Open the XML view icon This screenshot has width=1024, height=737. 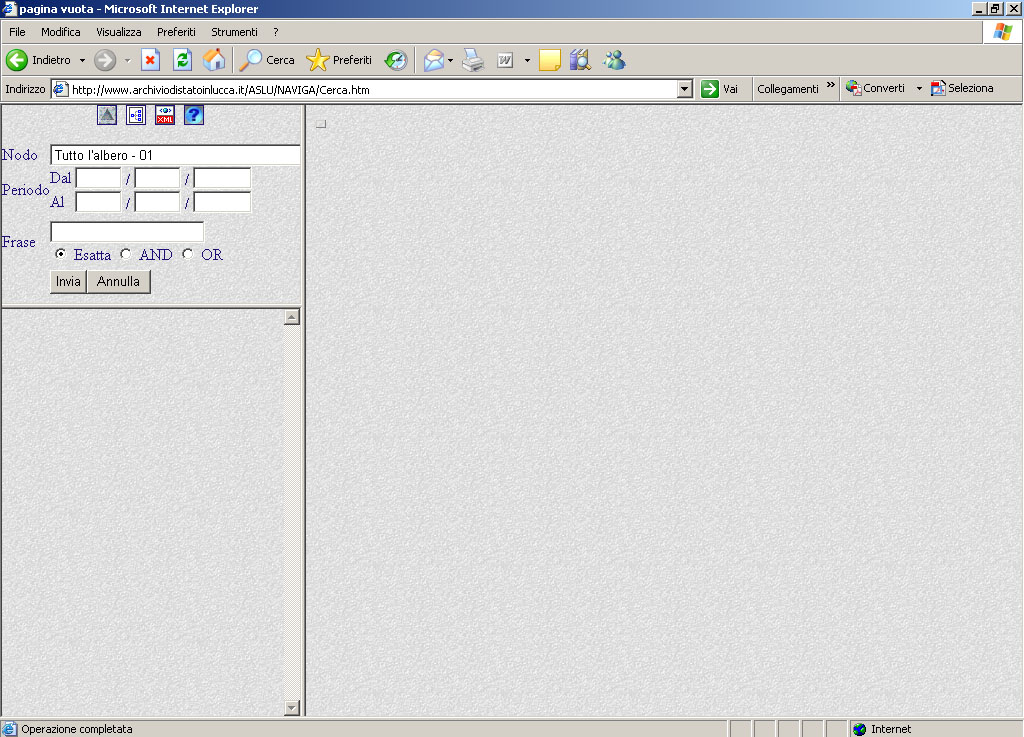click(x=165, y=115)
